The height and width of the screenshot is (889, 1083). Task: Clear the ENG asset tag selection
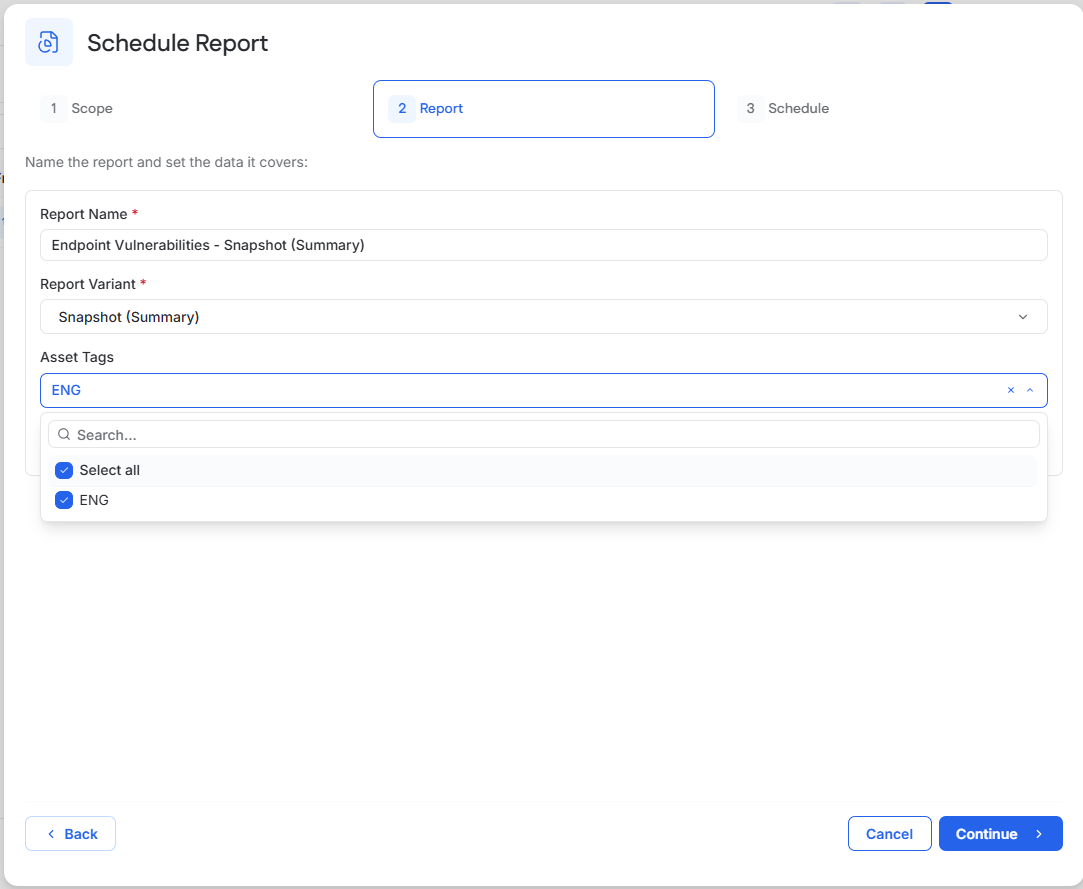tap(1010, 390)
